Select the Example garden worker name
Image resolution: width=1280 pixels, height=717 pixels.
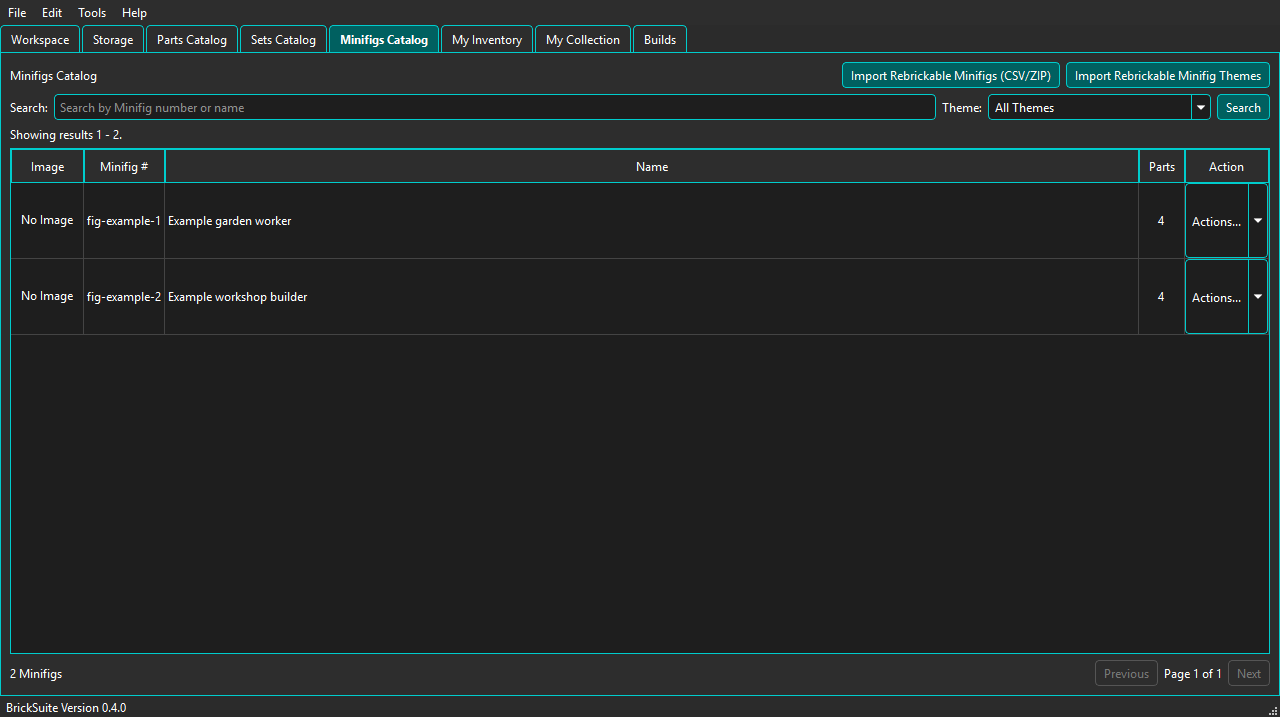point(230,221)
